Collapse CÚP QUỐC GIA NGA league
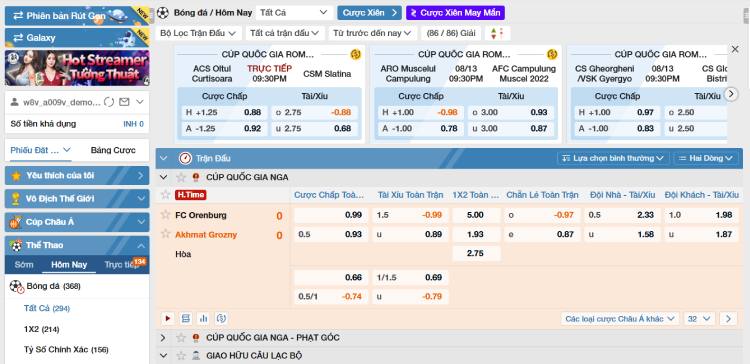Viewport: 750px width, 364px height. click(x=164, y=177)
